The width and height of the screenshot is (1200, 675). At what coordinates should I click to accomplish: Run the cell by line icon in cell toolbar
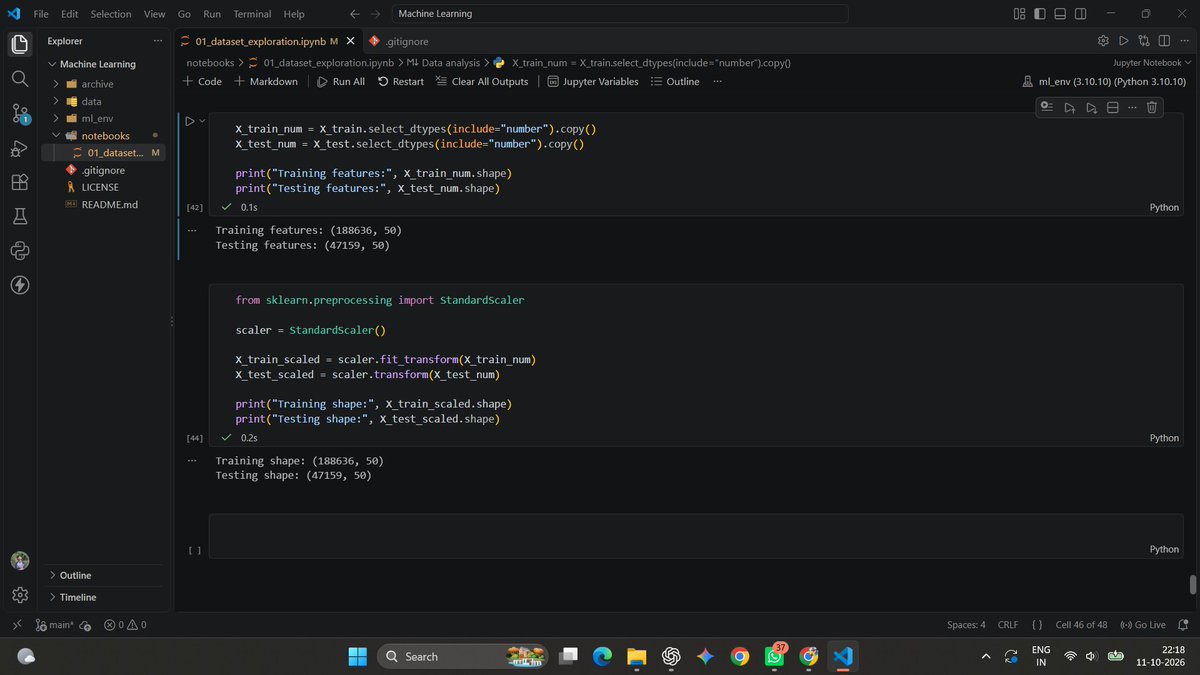tap(1047, 107)
